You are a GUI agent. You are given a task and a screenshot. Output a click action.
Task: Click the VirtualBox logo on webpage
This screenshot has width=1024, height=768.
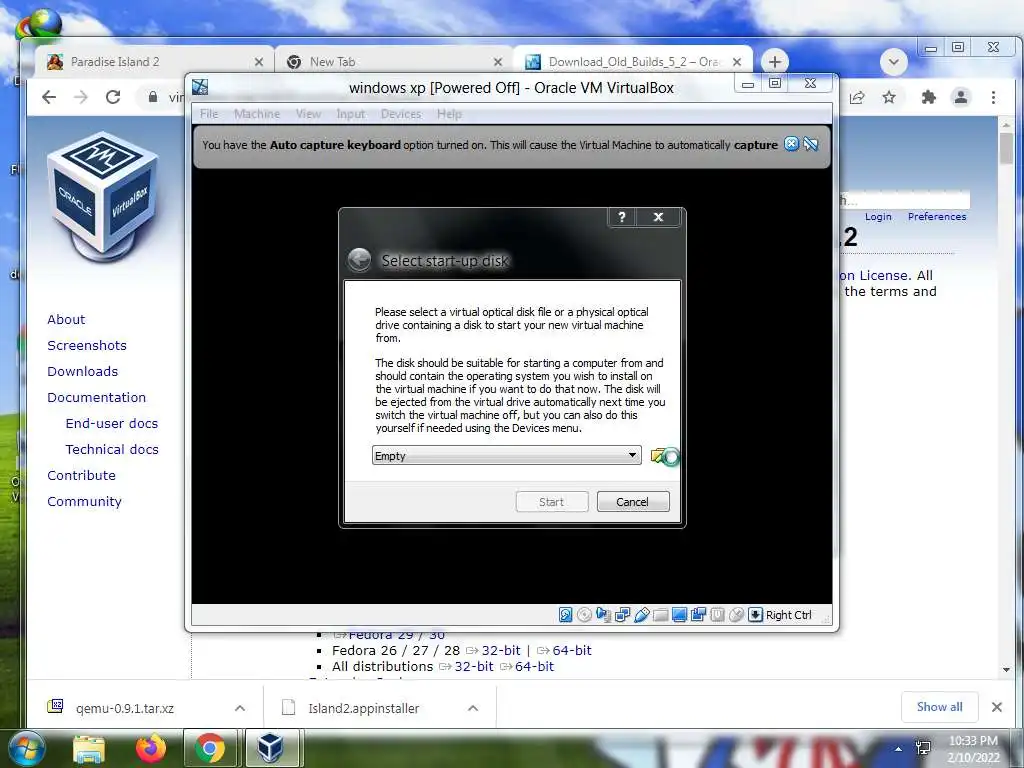(x=103, y=195)
